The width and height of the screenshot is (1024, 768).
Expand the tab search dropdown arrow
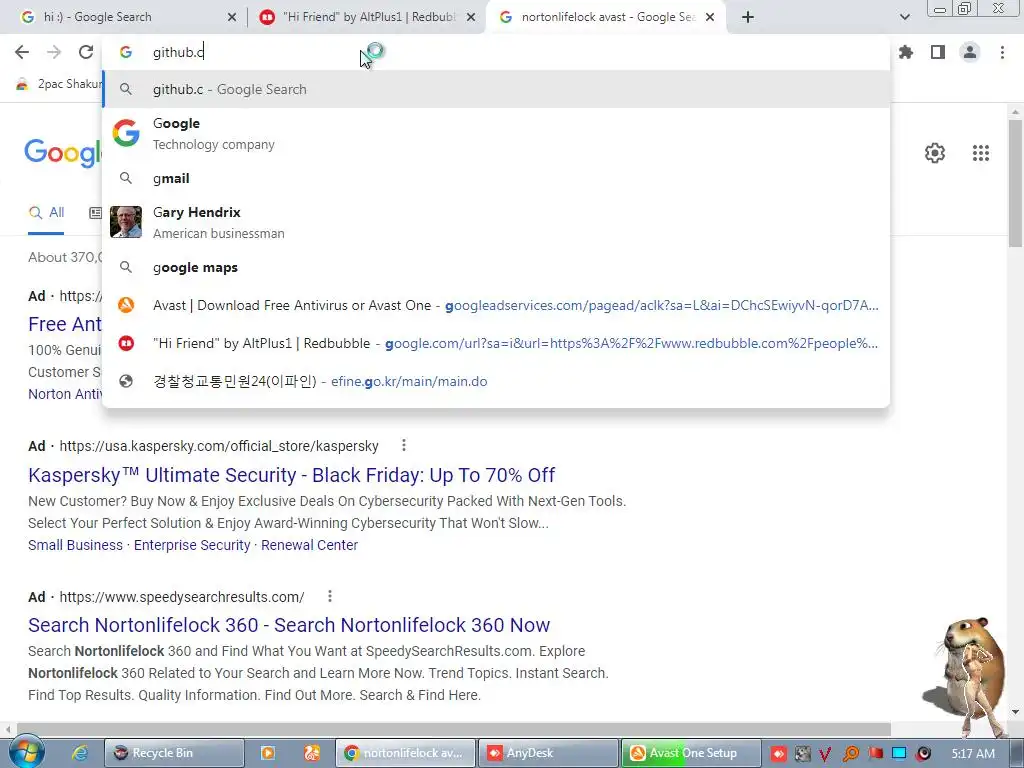904,17
